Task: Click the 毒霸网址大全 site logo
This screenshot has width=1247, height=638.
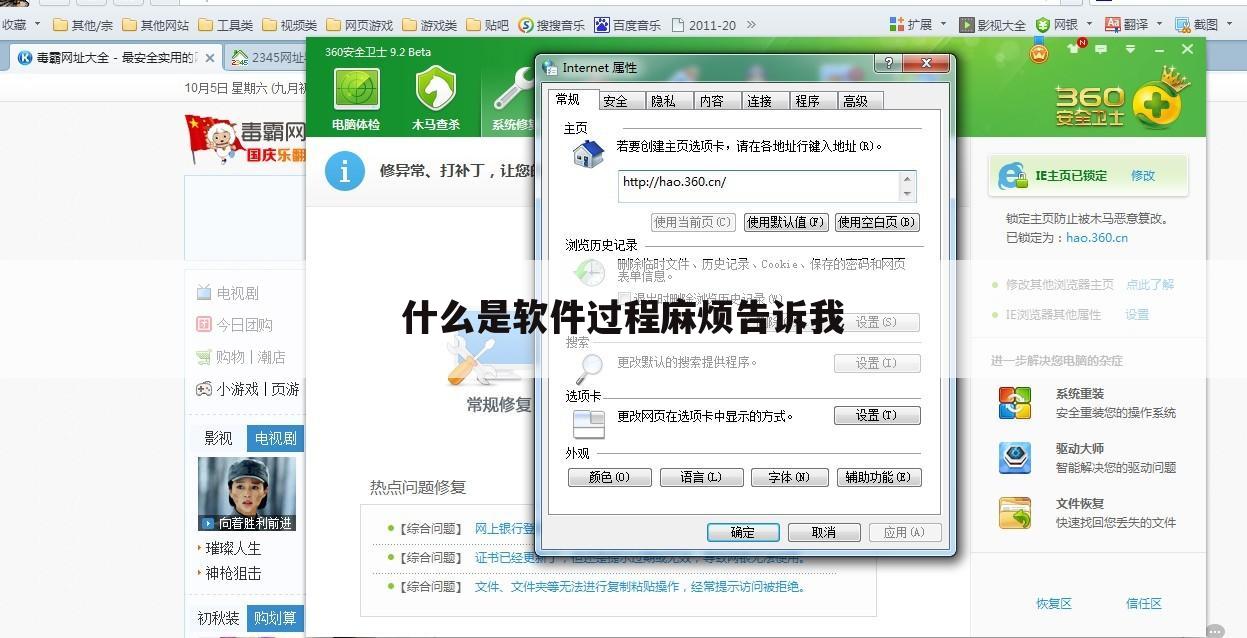Action: (x=246, y=138)
